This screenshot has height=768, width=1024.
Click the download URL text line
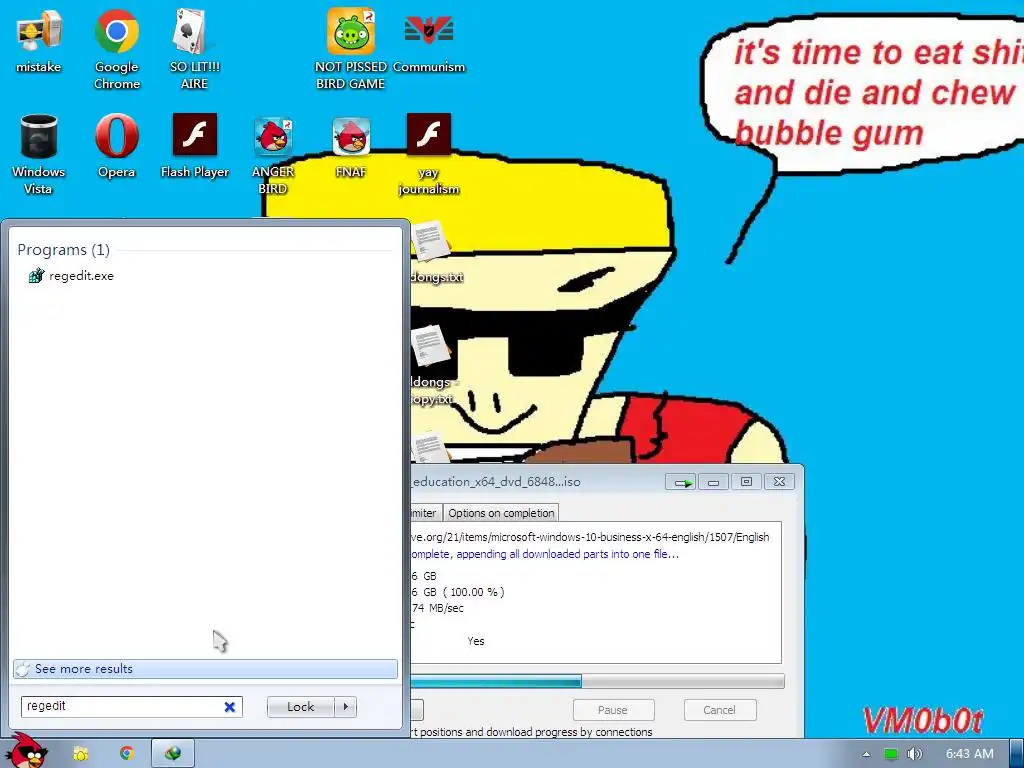point(590,537)
